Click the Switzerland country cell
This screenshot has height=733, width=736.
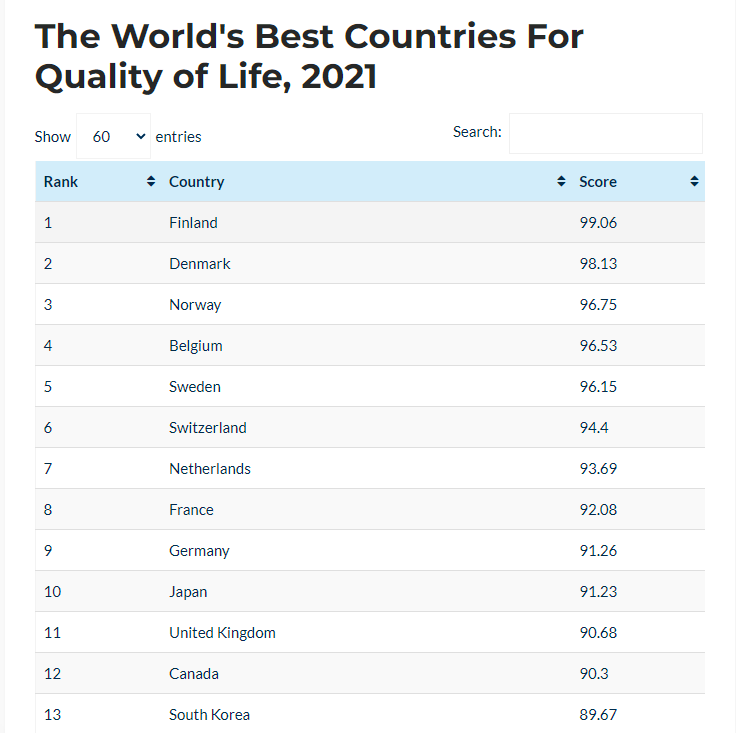pos(208,428)
